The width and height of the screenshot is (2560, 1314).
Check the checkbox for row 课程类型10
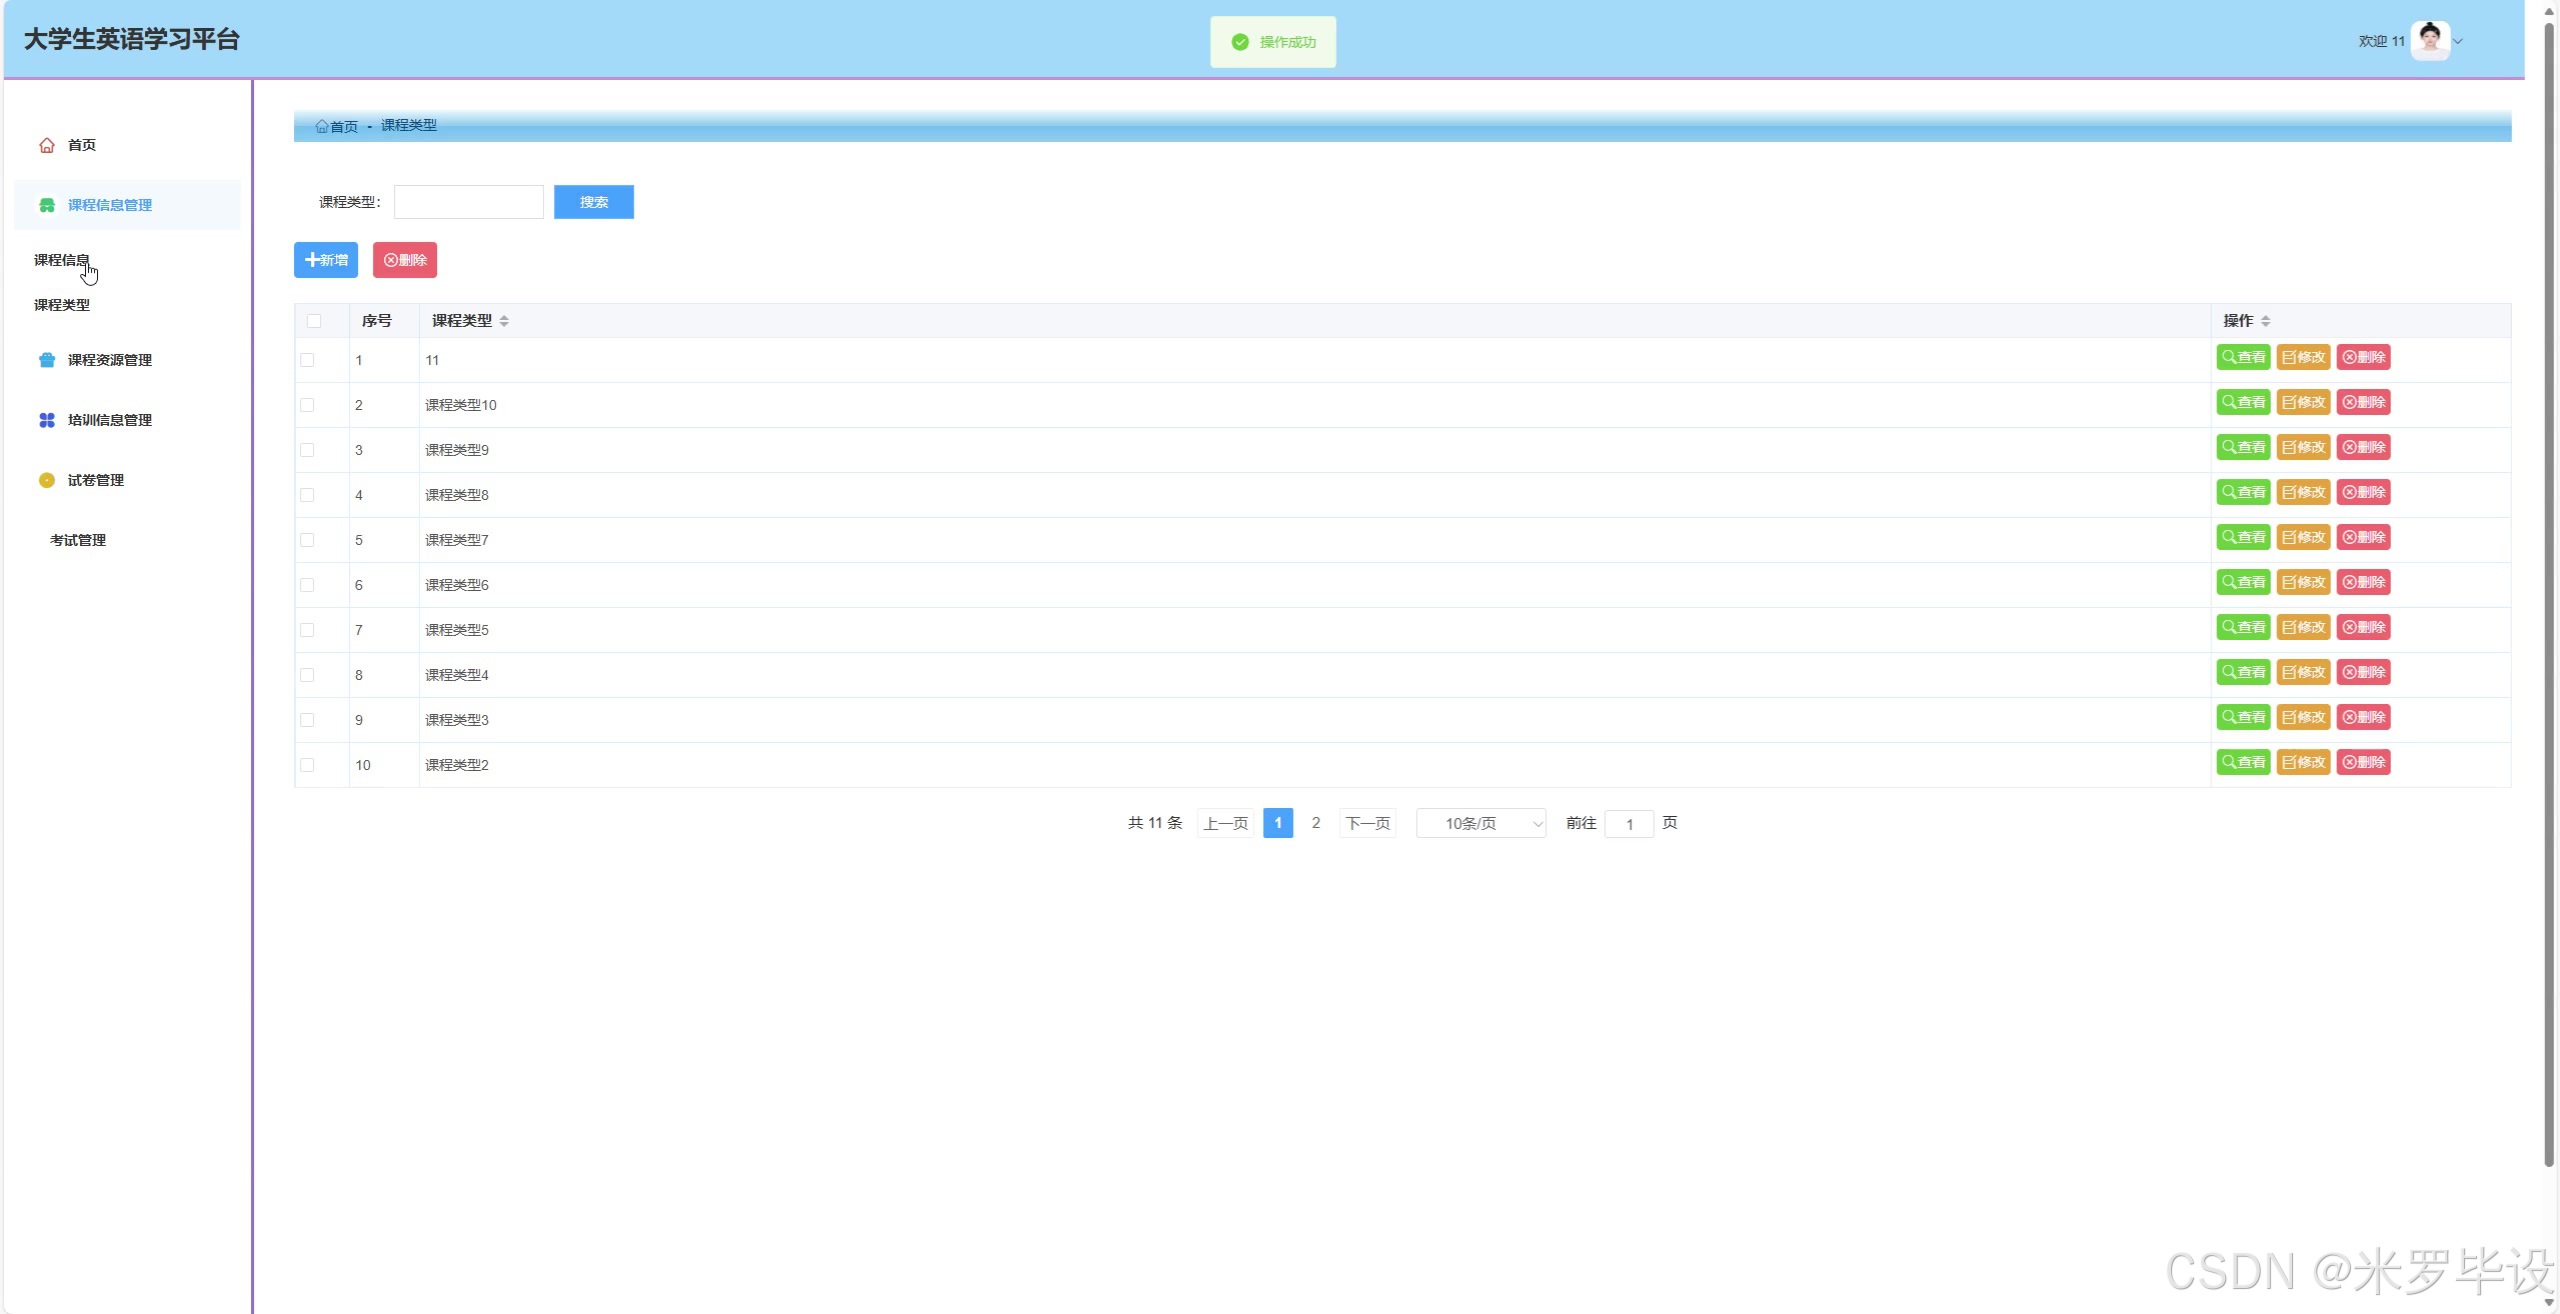tap(307, 405)
